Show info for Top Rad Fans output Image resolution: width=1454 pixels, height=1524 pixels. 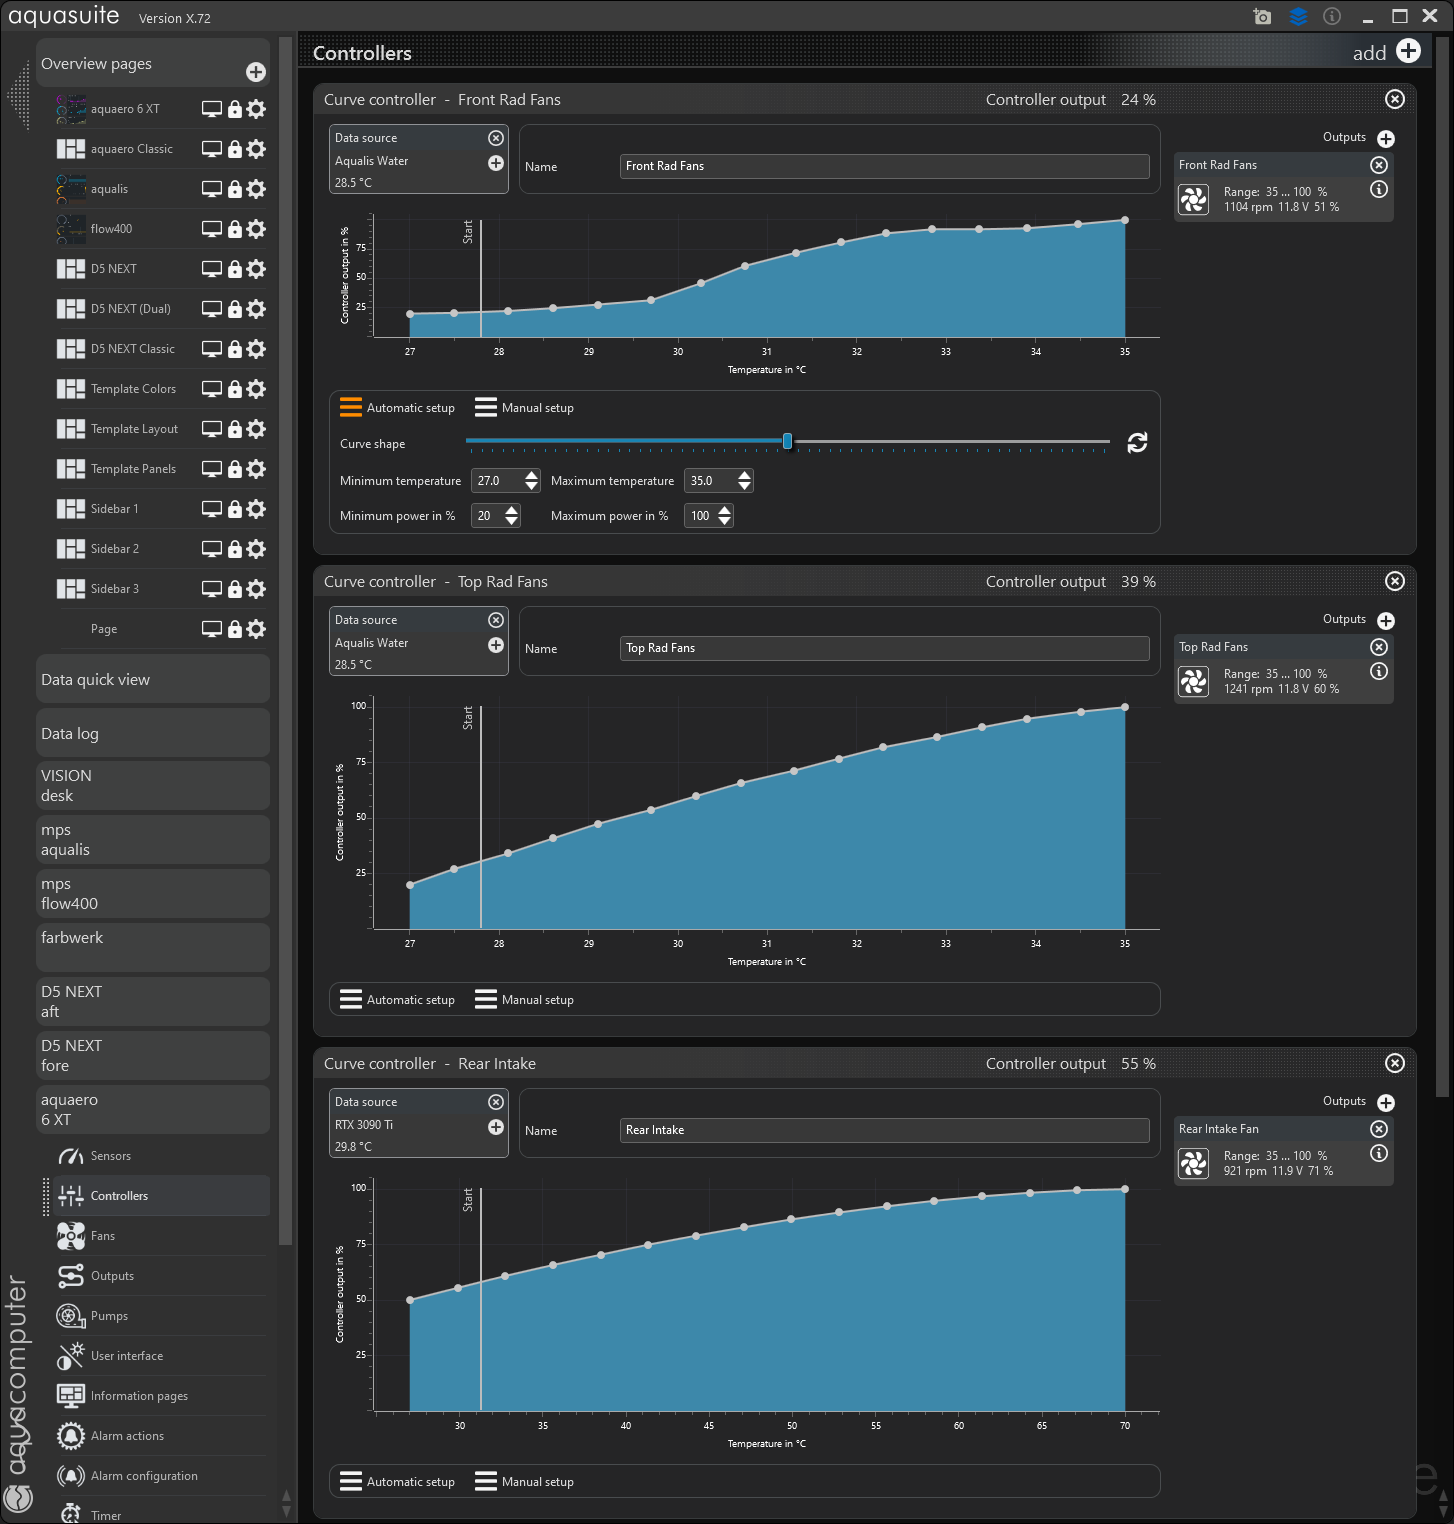pyautogui.click(x=1379, y=671)
